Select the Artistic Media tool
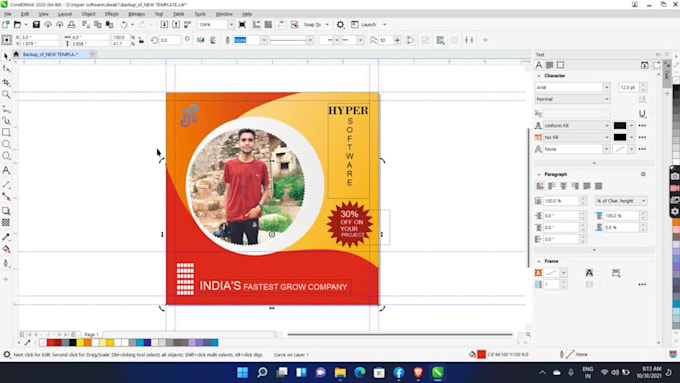Screen dimensions: 680x383 click(6, 120)
